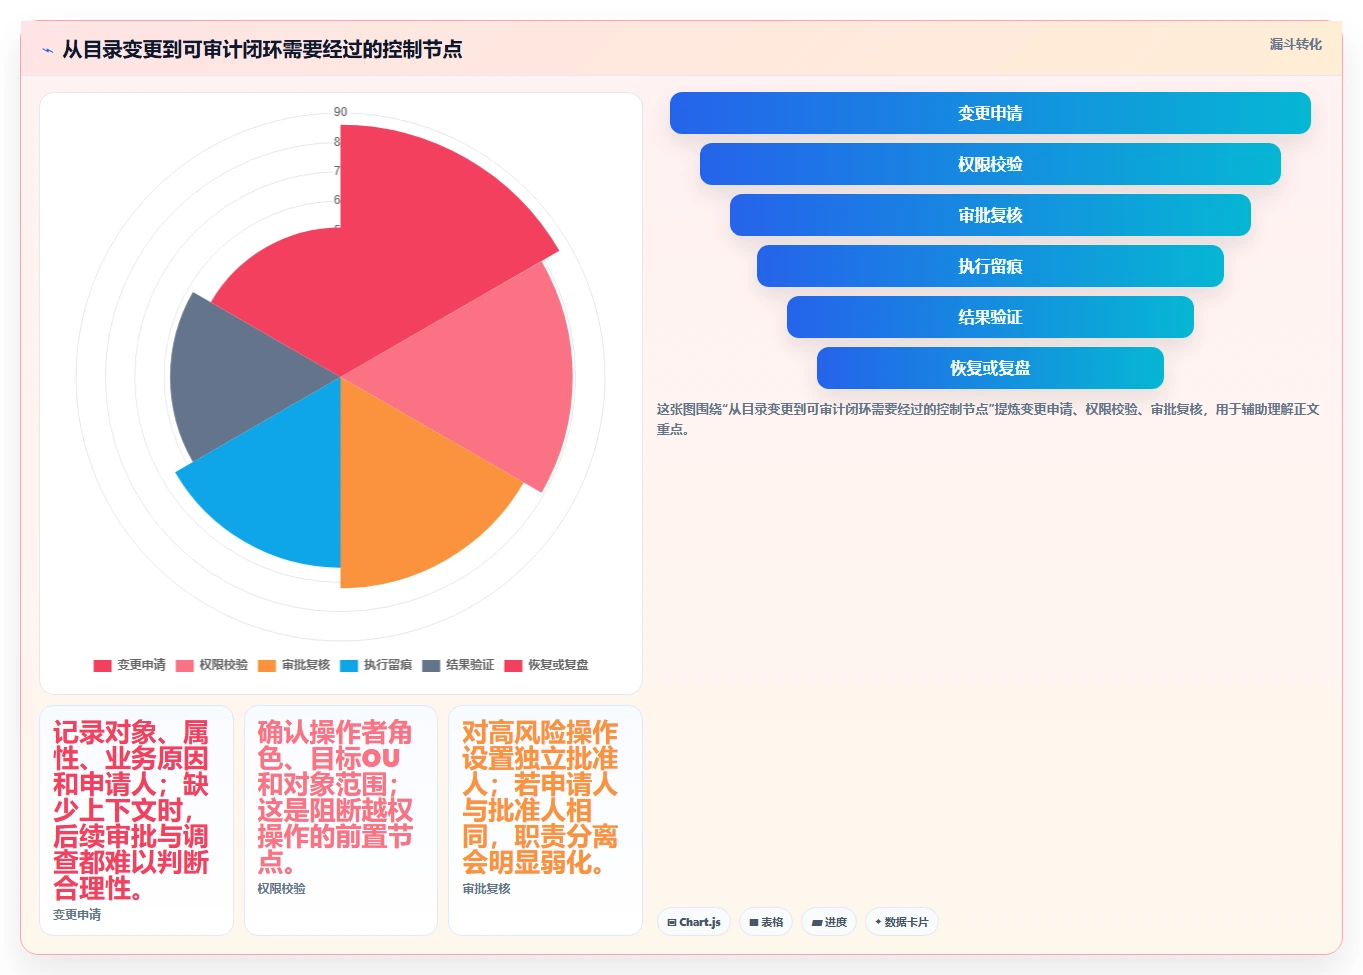Open the card starting 确认操作者角色
This screenshot has width=1363, height=975.
click(x=341, y=820)
